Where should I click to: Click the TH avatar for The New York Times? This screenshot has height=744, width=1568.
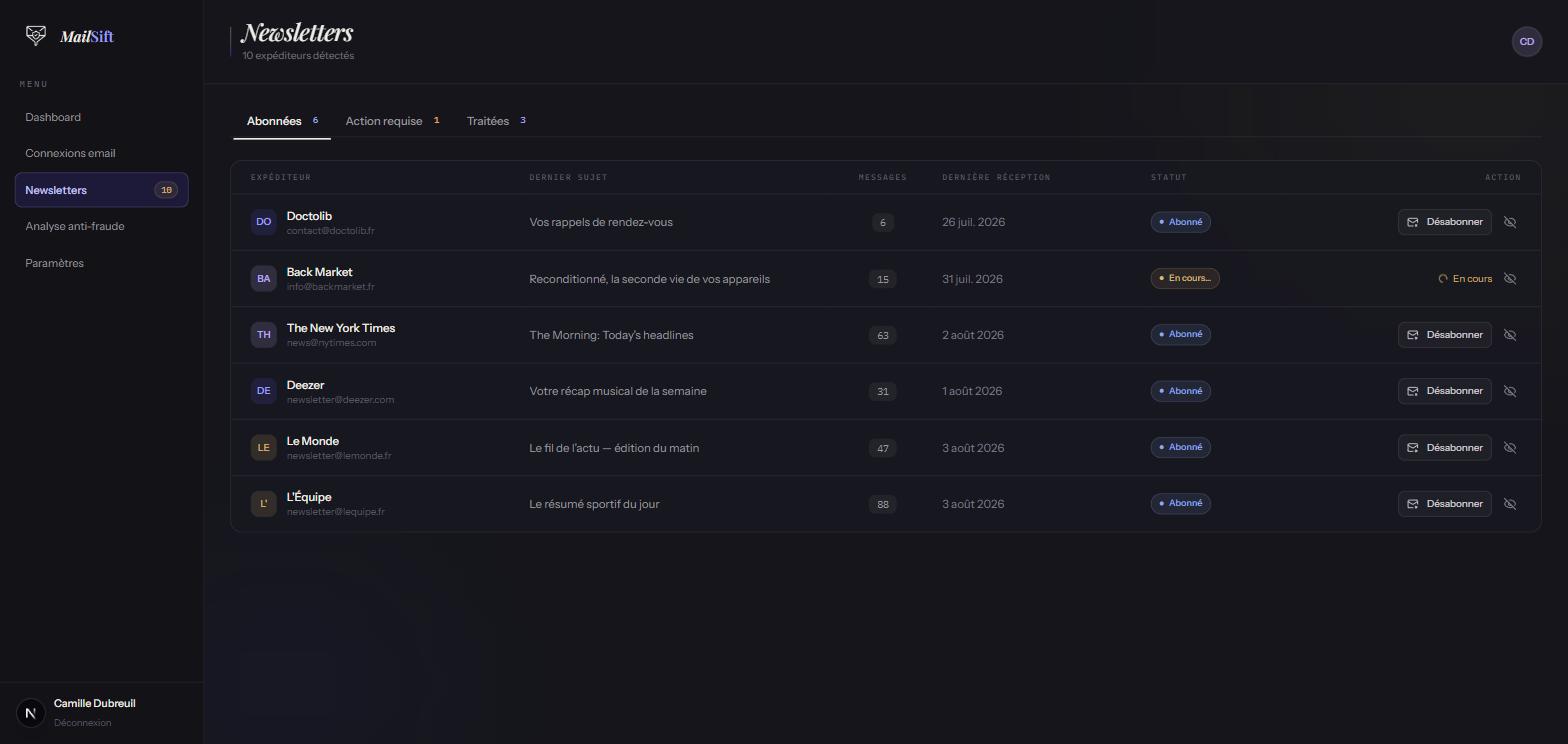click(263, 335)
